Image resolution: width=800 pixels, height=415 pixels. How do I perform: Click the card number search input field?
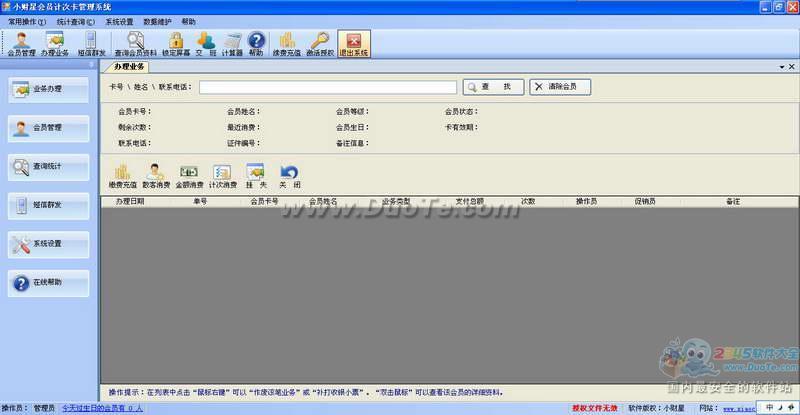coord(328,87)
